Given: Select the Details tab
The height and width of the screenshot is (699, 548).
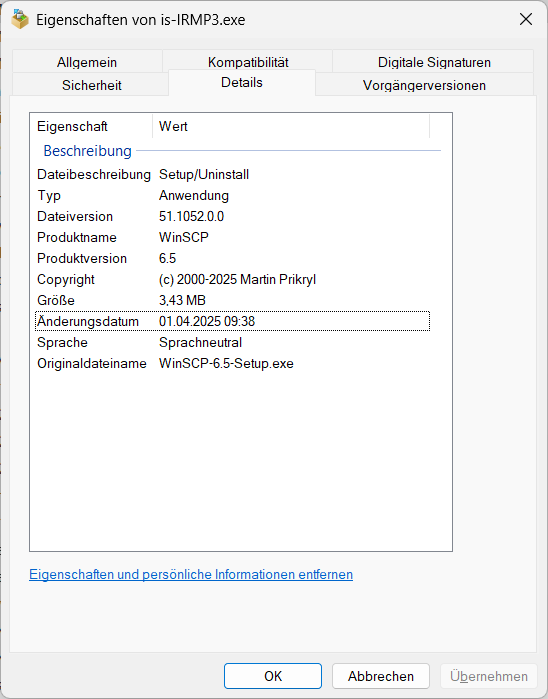Looking at the screenshot, I should [242, 82].
